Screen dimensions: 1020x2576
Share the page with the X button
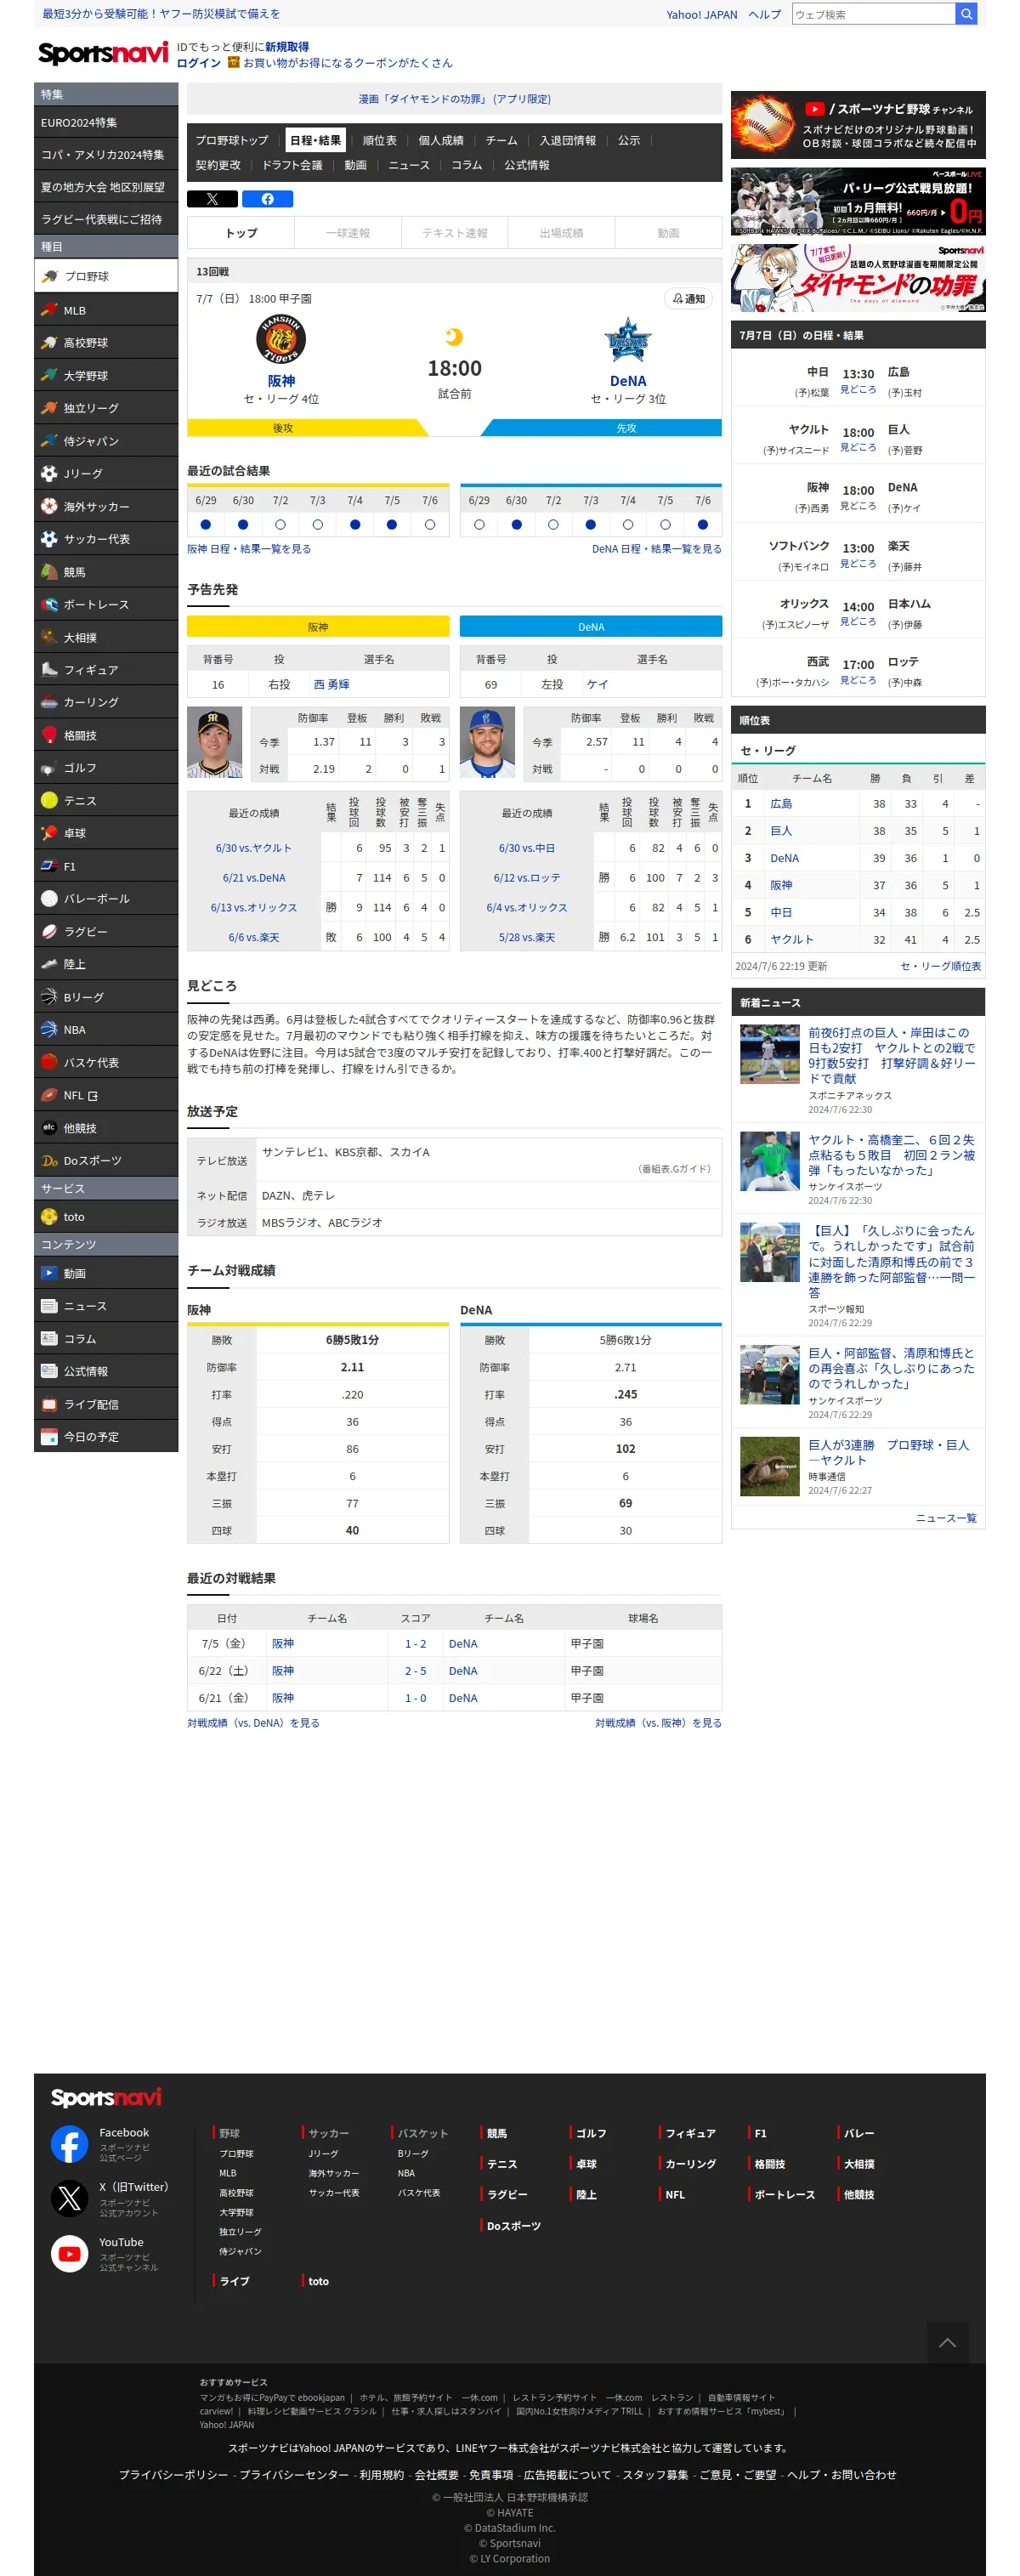coord(212,199)
